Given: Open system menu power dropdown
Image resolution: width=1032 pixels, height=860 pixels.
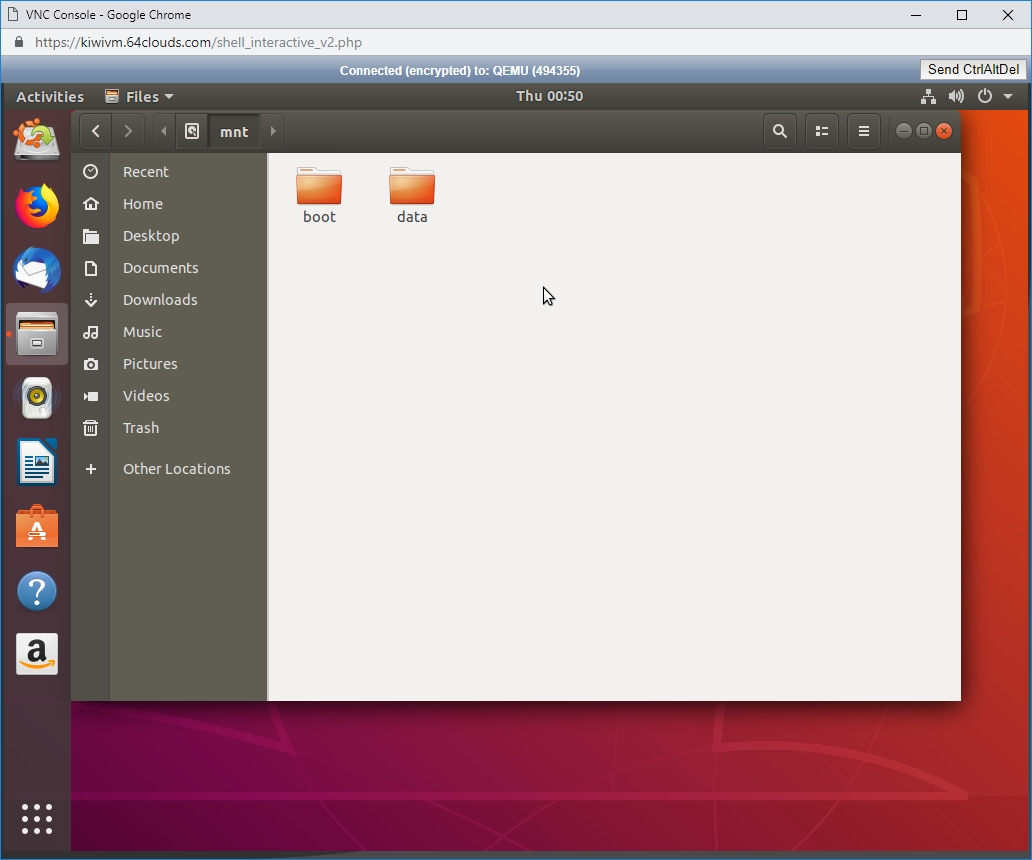Looking at the screenshot, I should click(x=995, y=97).
